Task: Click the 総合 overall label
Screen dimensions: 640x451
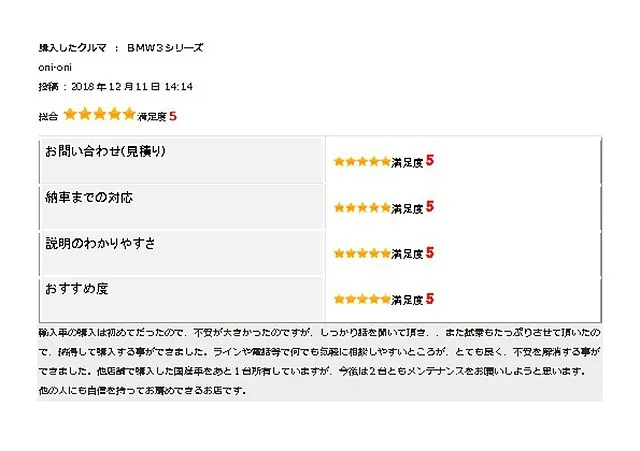Action: tap(48, 117)
